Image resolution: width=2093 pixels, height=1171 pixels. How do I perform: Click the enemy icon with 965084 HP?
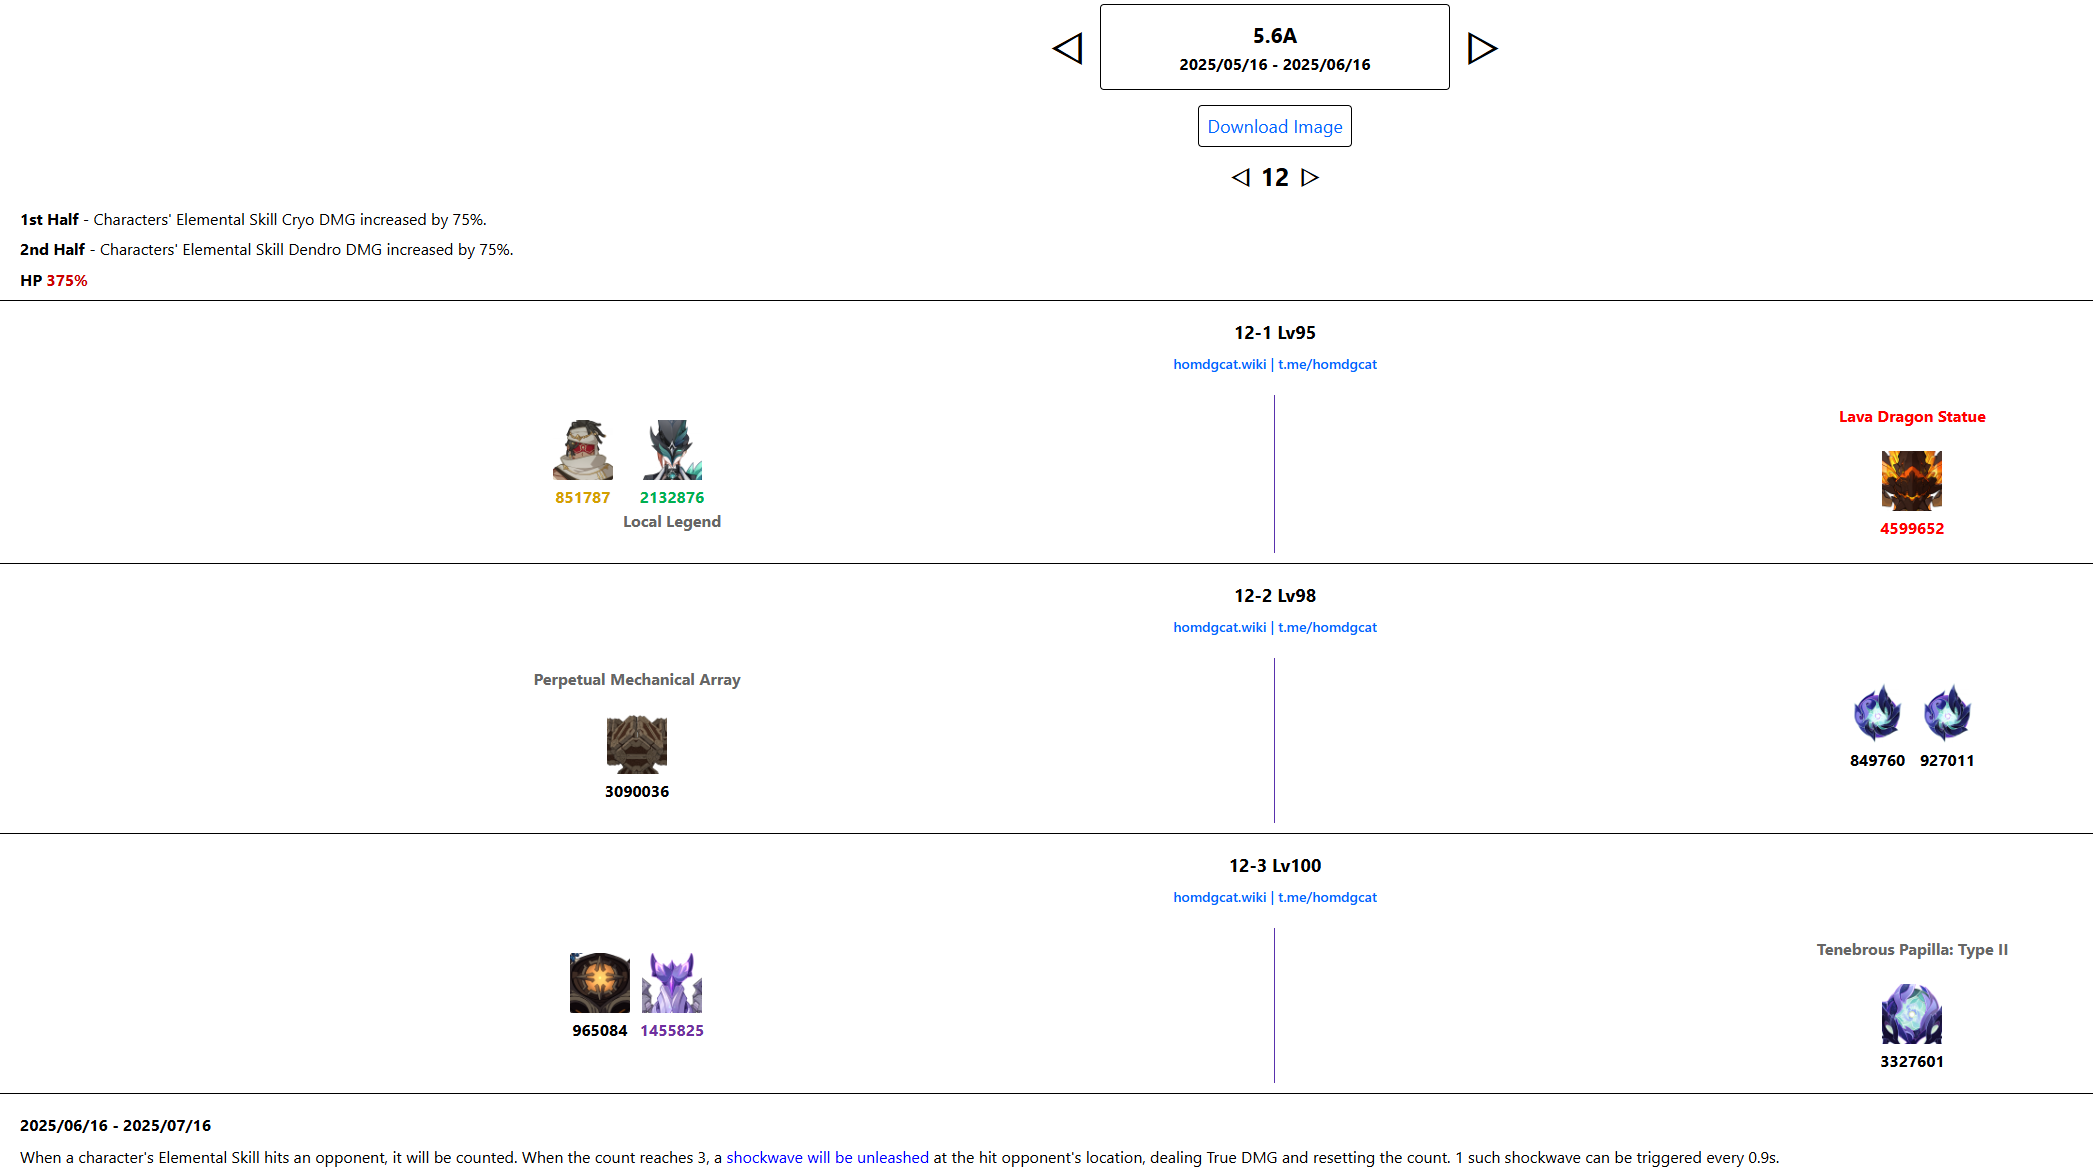click(600, 983)
